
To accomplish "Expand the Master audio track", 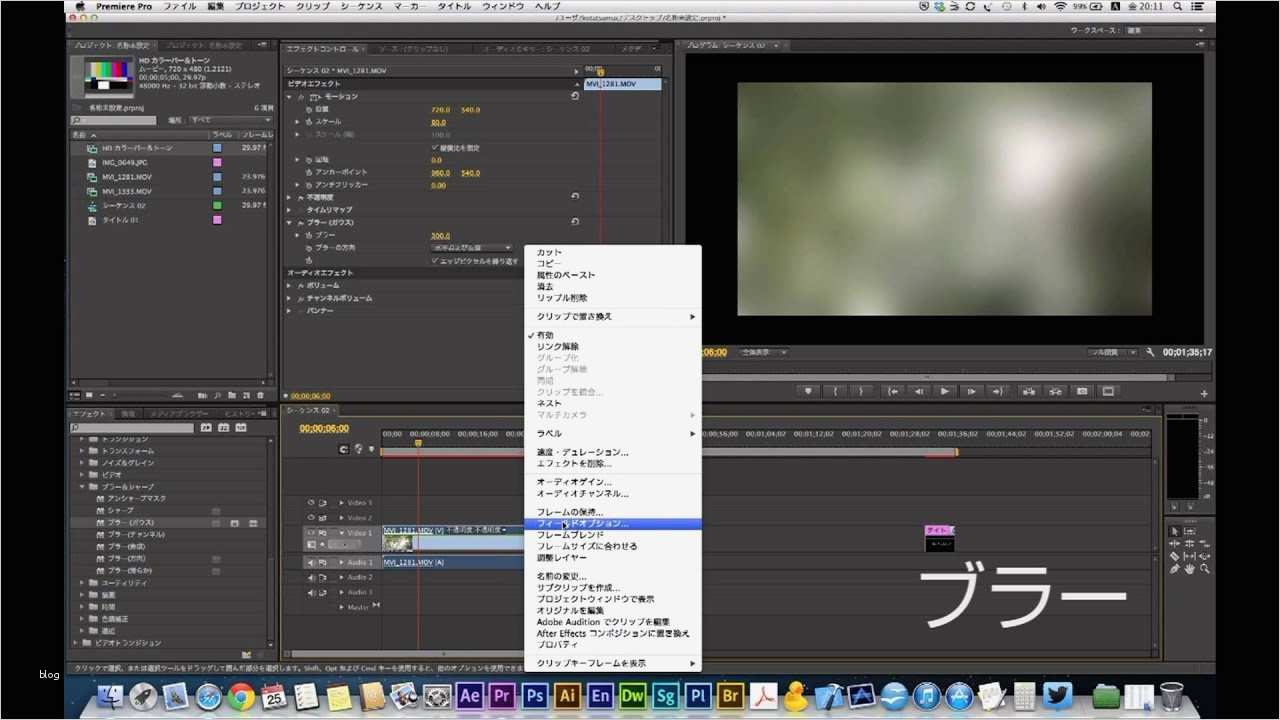I will [x=340, y=607].
